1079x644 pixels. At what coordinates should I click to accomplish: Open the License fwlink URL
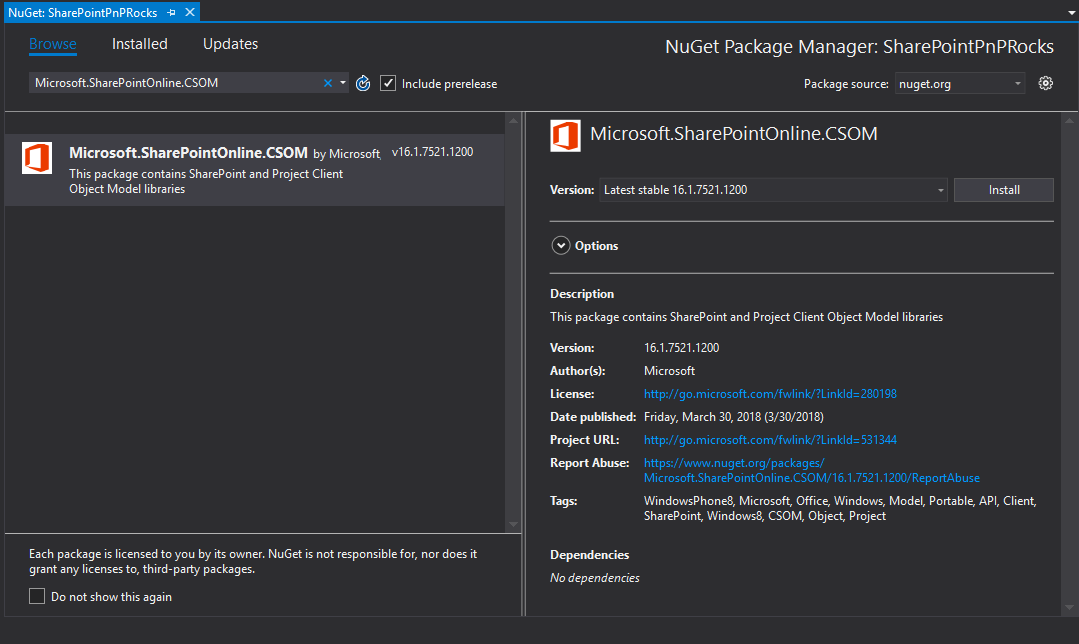(x=770, y=394)
